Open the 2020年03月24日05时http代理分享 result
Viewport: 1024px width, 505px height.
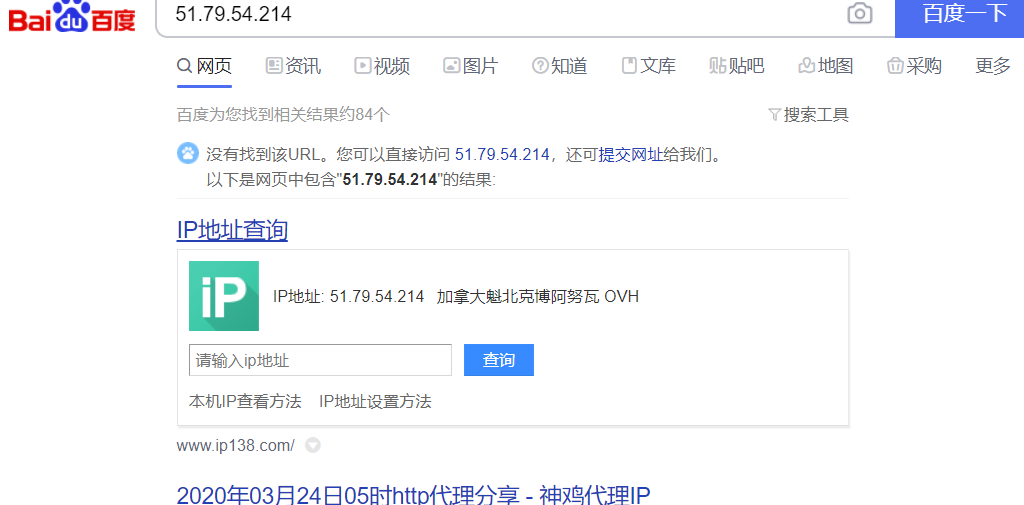413,495
